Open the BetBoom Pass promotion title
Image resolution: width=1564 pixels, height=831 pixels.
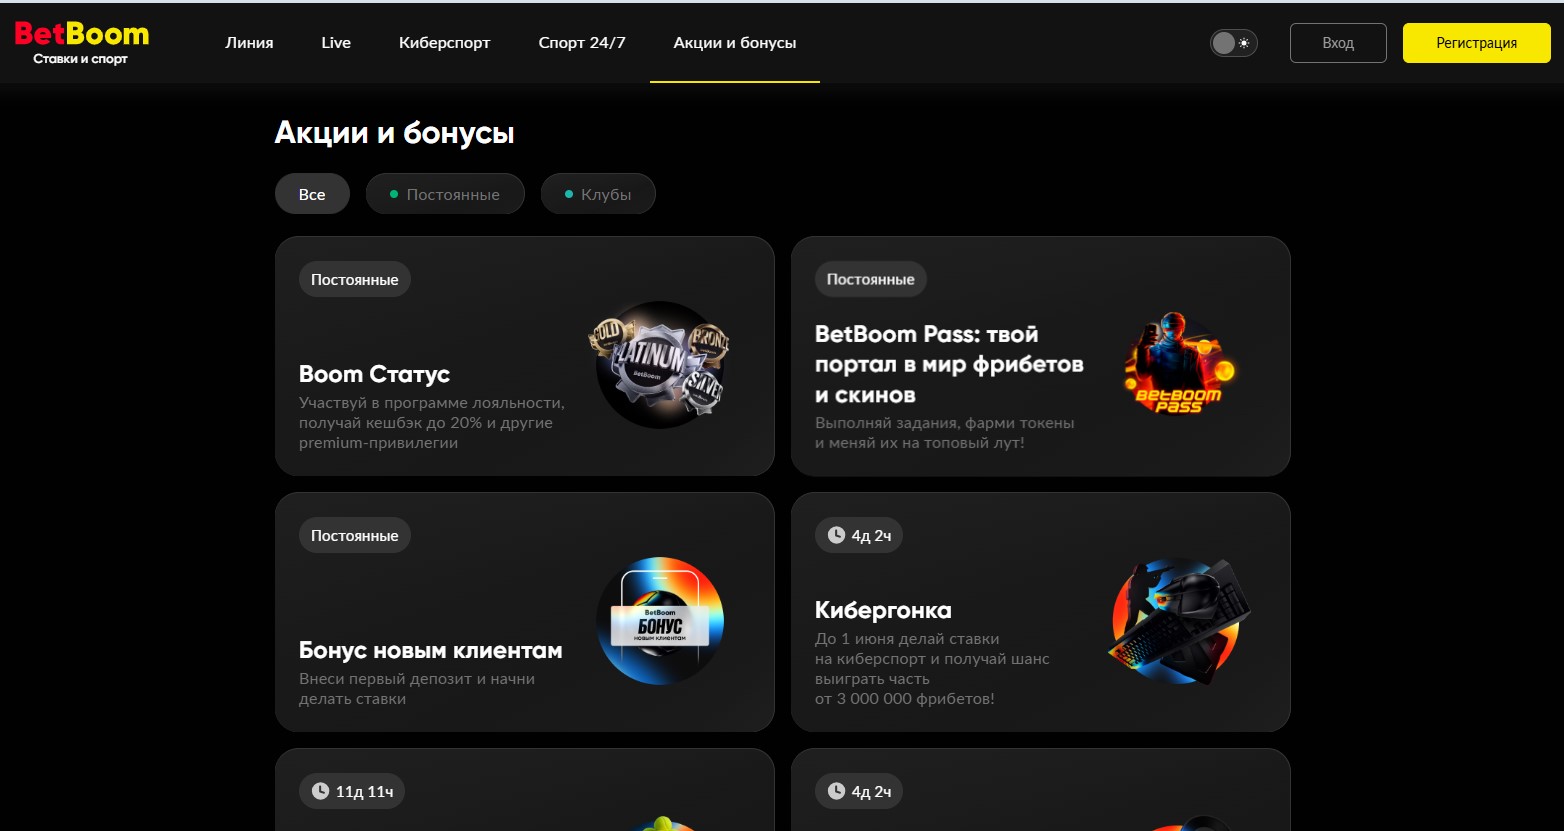click(949, 364)
